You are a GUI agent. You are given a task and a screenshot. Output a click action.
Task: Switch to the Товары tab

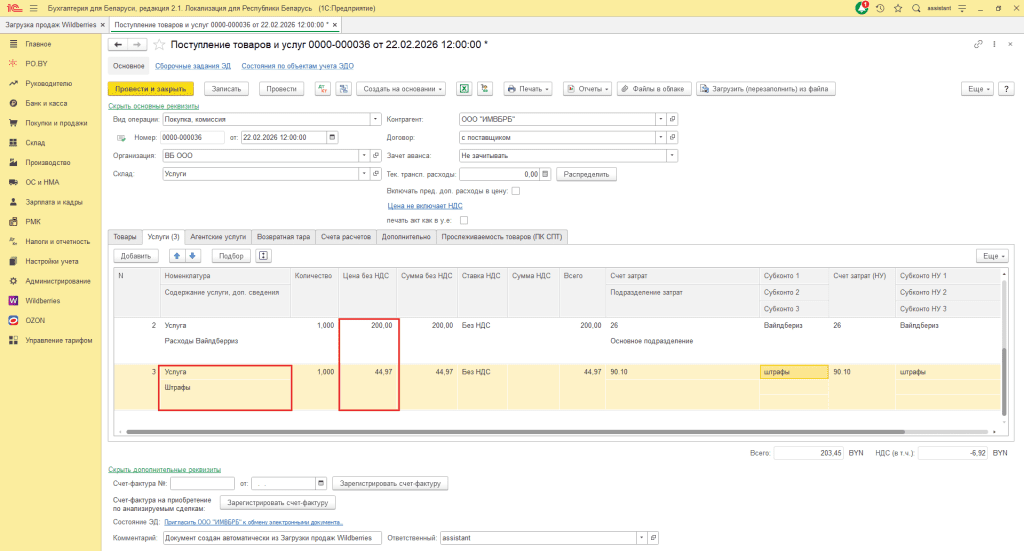coord(125,237)
